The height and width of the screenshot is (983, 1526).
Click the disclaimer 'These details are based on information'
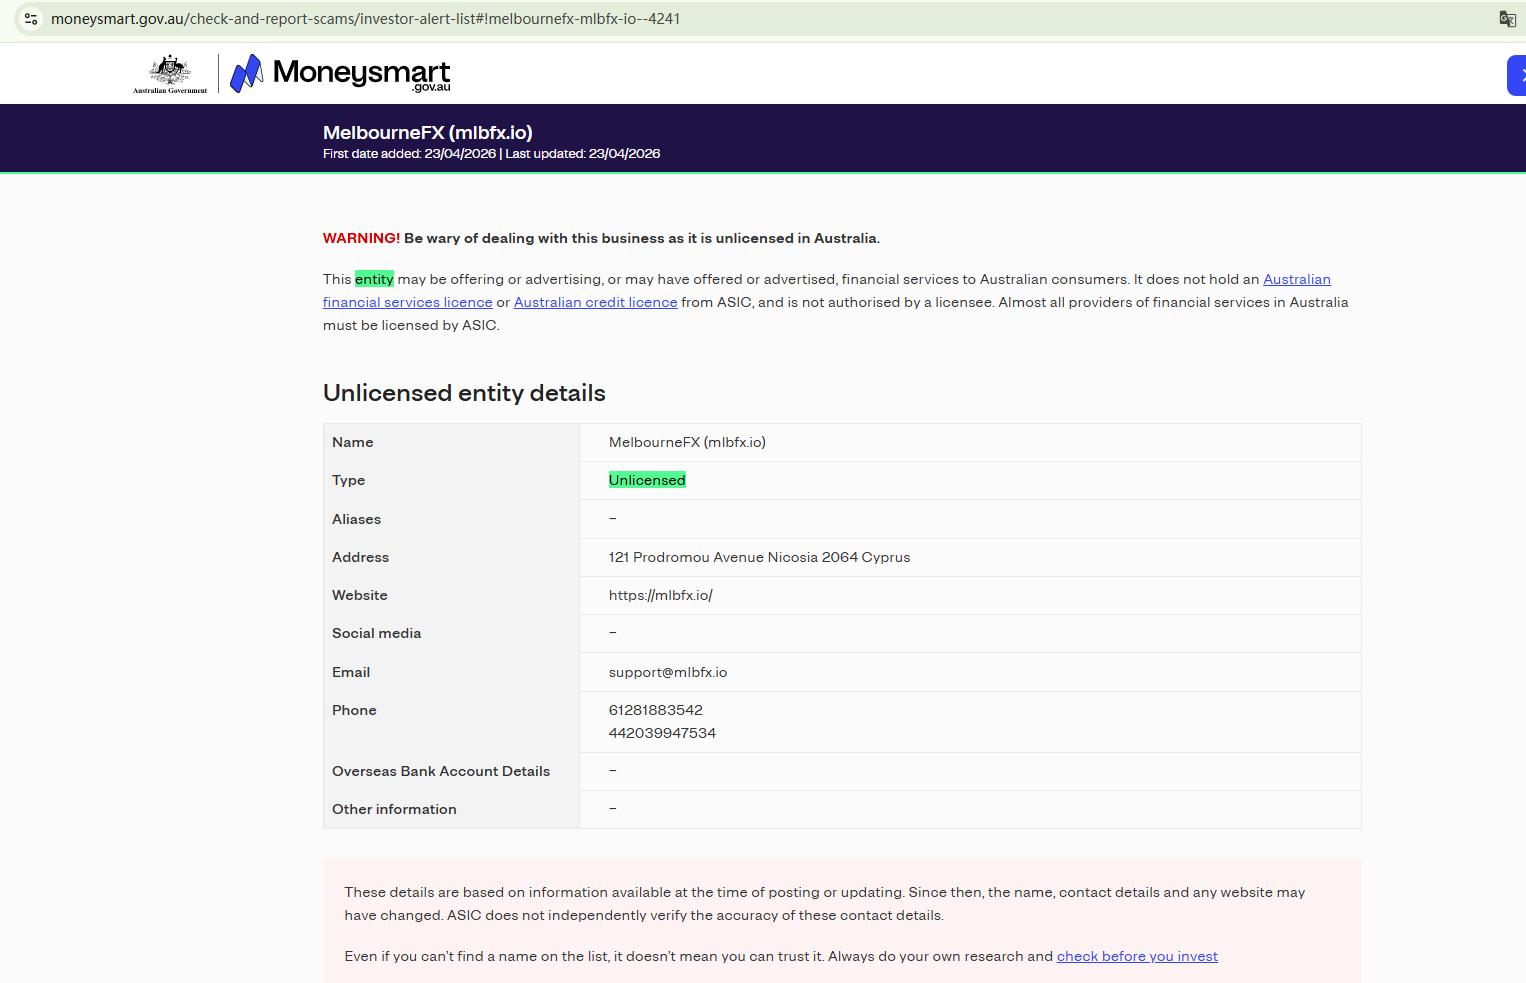[x=825, y=904]
